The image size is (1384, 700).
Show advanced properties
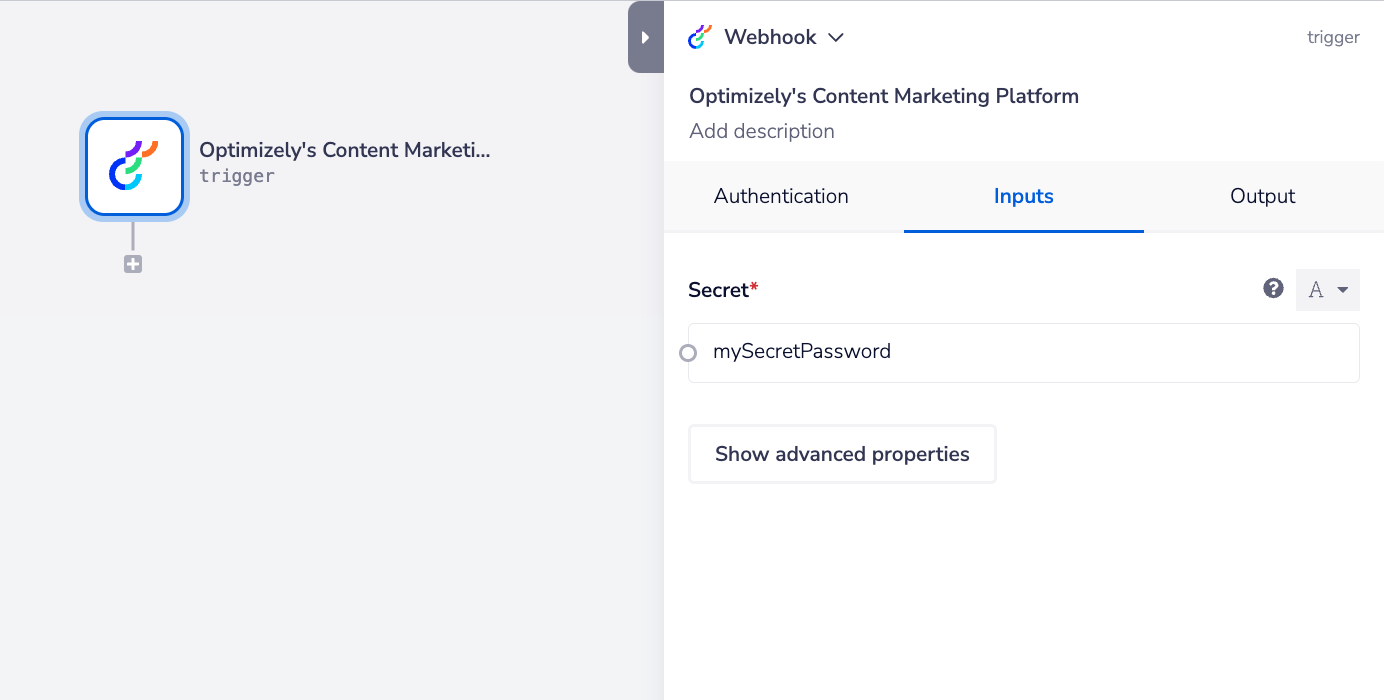842,454
